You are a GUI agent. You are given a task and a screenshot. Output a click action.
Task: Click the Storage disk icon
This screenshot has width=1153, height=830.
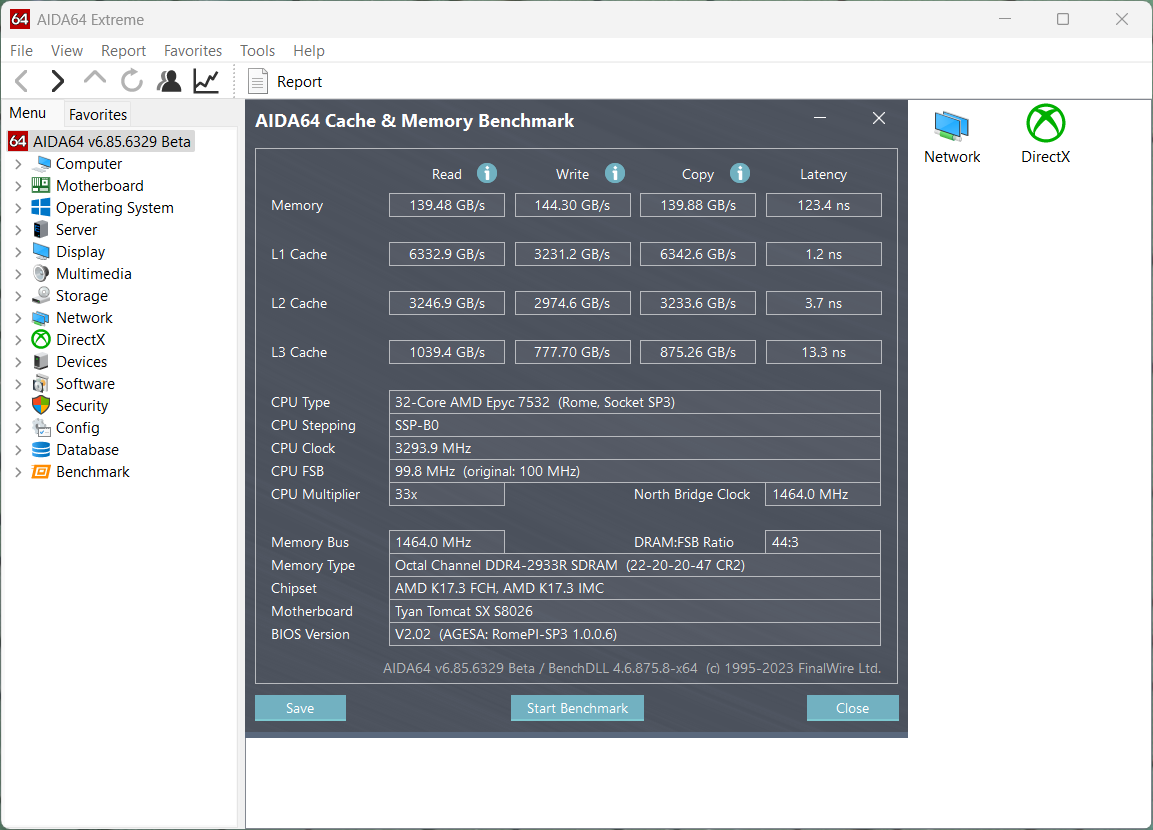coord(41,296)
